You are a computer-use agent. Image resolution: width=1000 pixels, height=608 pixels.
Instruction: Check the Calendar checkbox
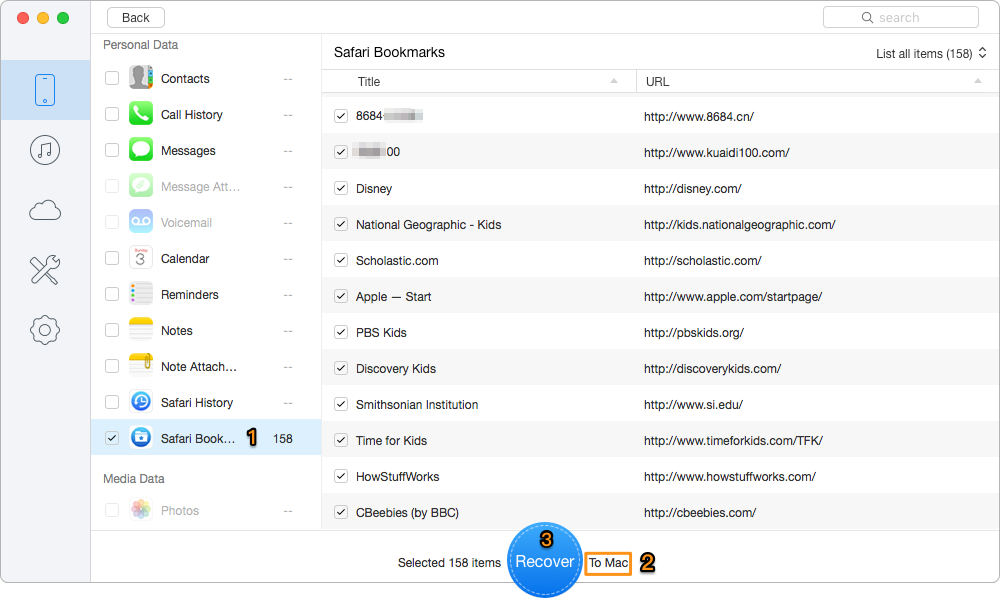point(112,258)
